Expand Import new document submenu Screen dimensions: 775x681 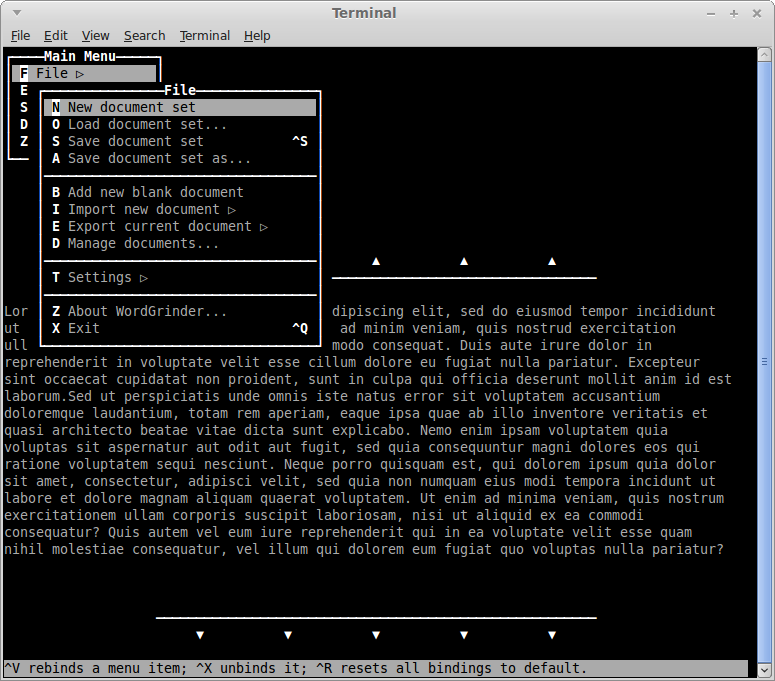pos(151,209)
